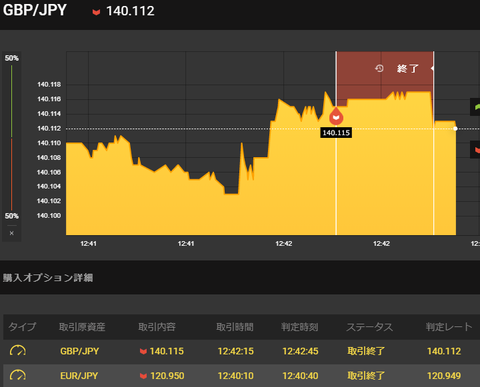This screenshot has height=387, width=480.
Task: Click the red down-arrow trade marker on chart
Action: tap(336, 116)
